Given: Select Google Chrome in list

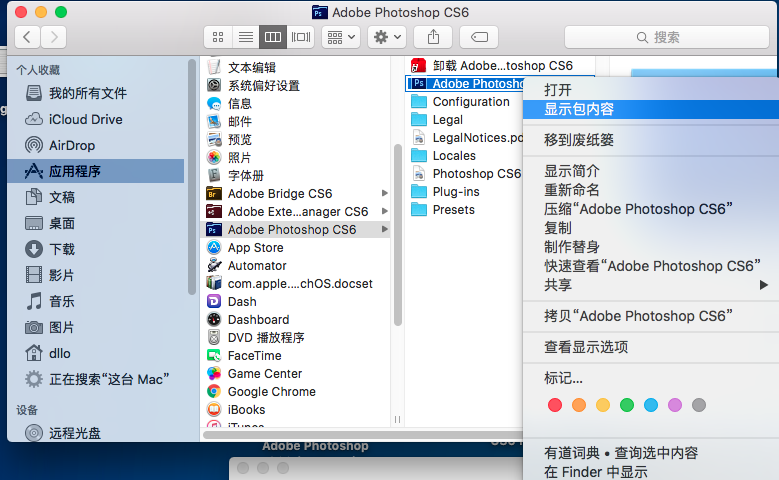Looking at the screenshot, I should pos(295,392).
